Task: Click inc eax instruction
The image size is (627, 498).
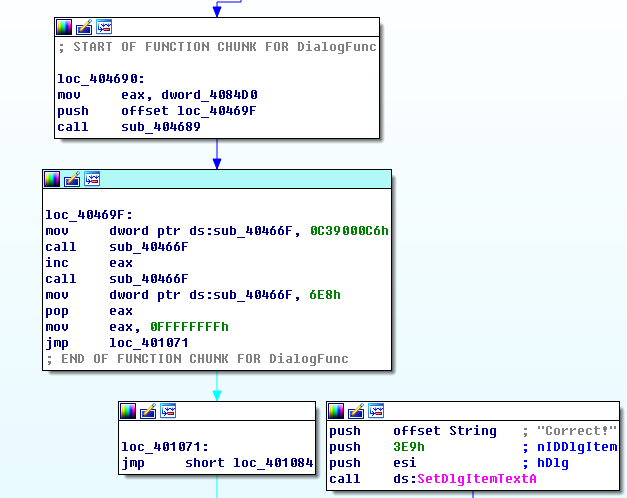Action: [89, 263]
